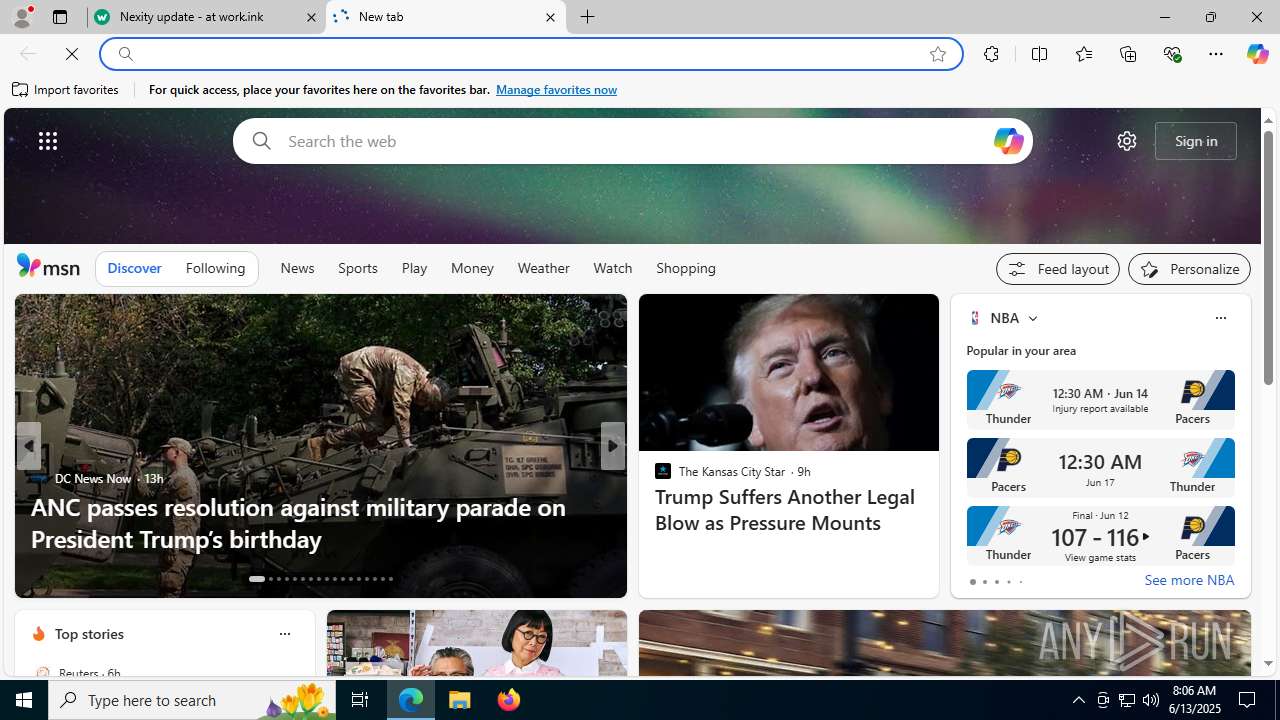This screenshot has height=720, width=1280.
Task: Open Extensions puzzle icon
Action: 991,54
